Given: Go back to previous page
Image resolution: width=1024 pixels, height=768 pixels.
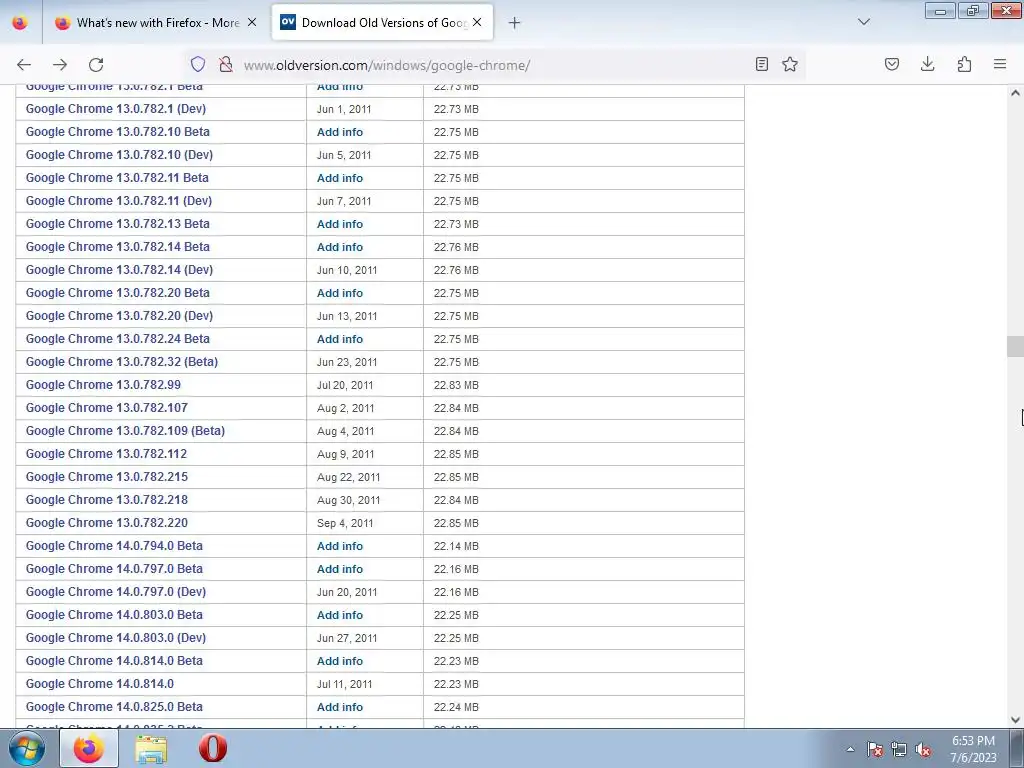Looking at the screenshot, I should [x=24, y=65].
